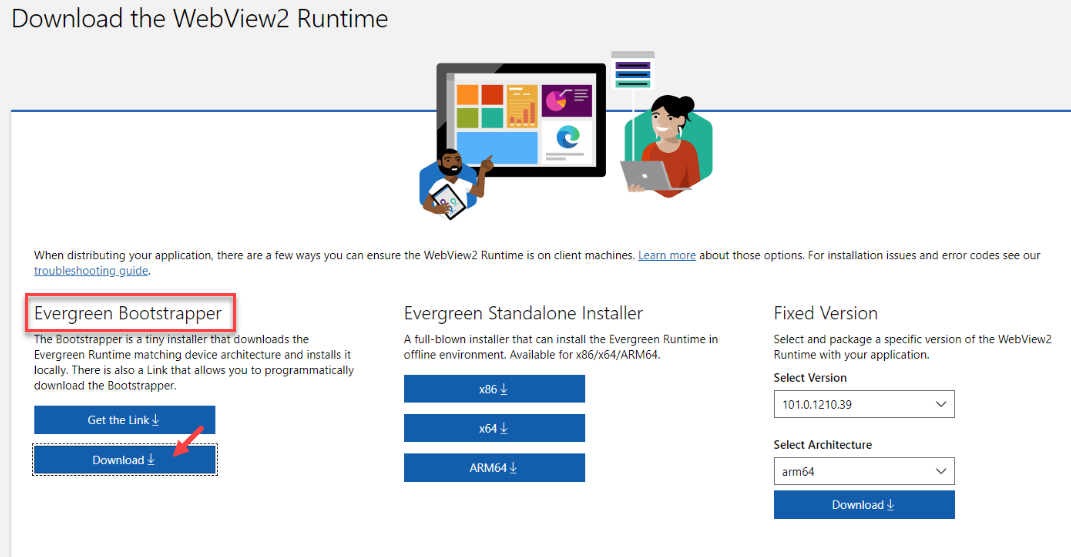This screenshot has height=557, width=1071.
Task: Download the ARM64 standalone installer
Action: pos(494,467)
